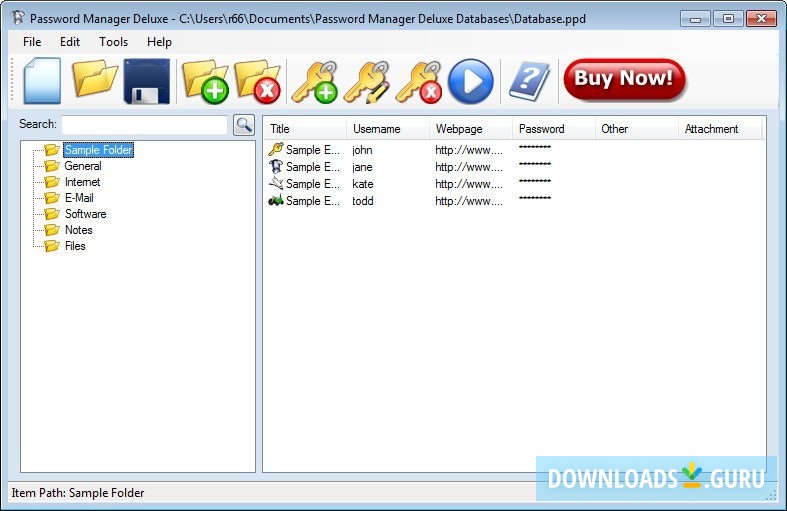Select the E-Mail folder
Screen dimensions: 787x511
coord(79,198)
